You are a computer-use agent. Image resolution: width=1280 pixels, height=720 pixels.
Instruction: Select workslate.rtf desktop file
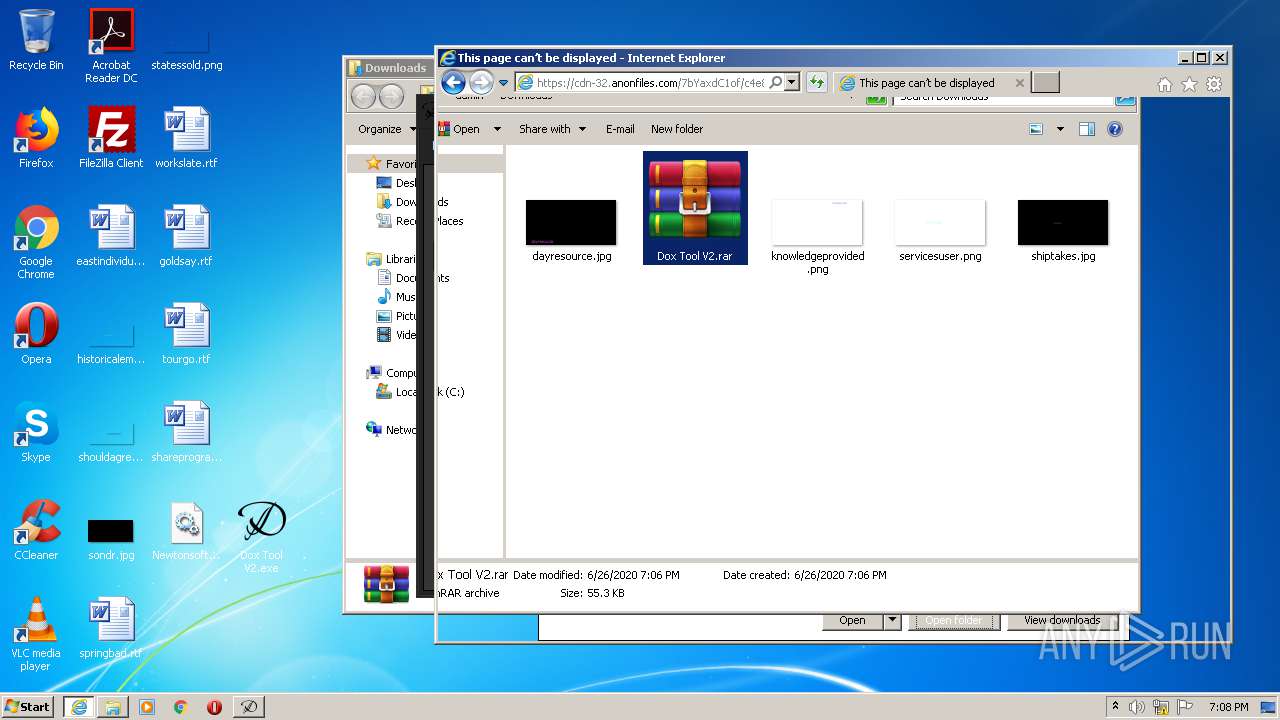[187, 138]
